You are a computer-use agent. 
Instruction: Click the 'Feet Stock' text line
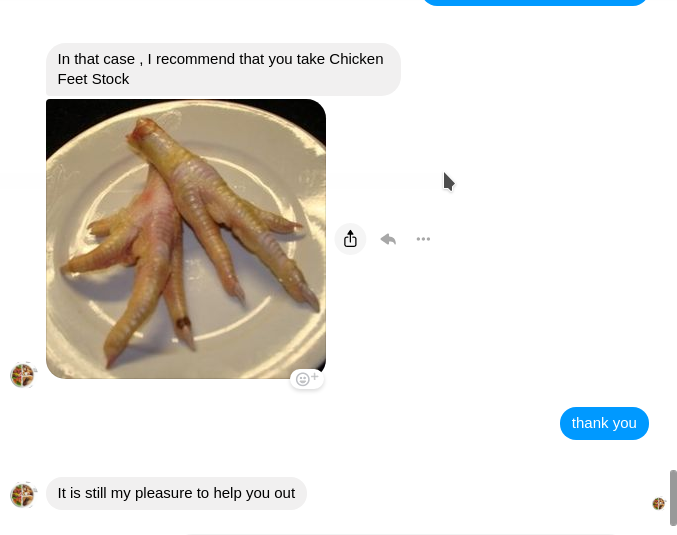(93, 79)
